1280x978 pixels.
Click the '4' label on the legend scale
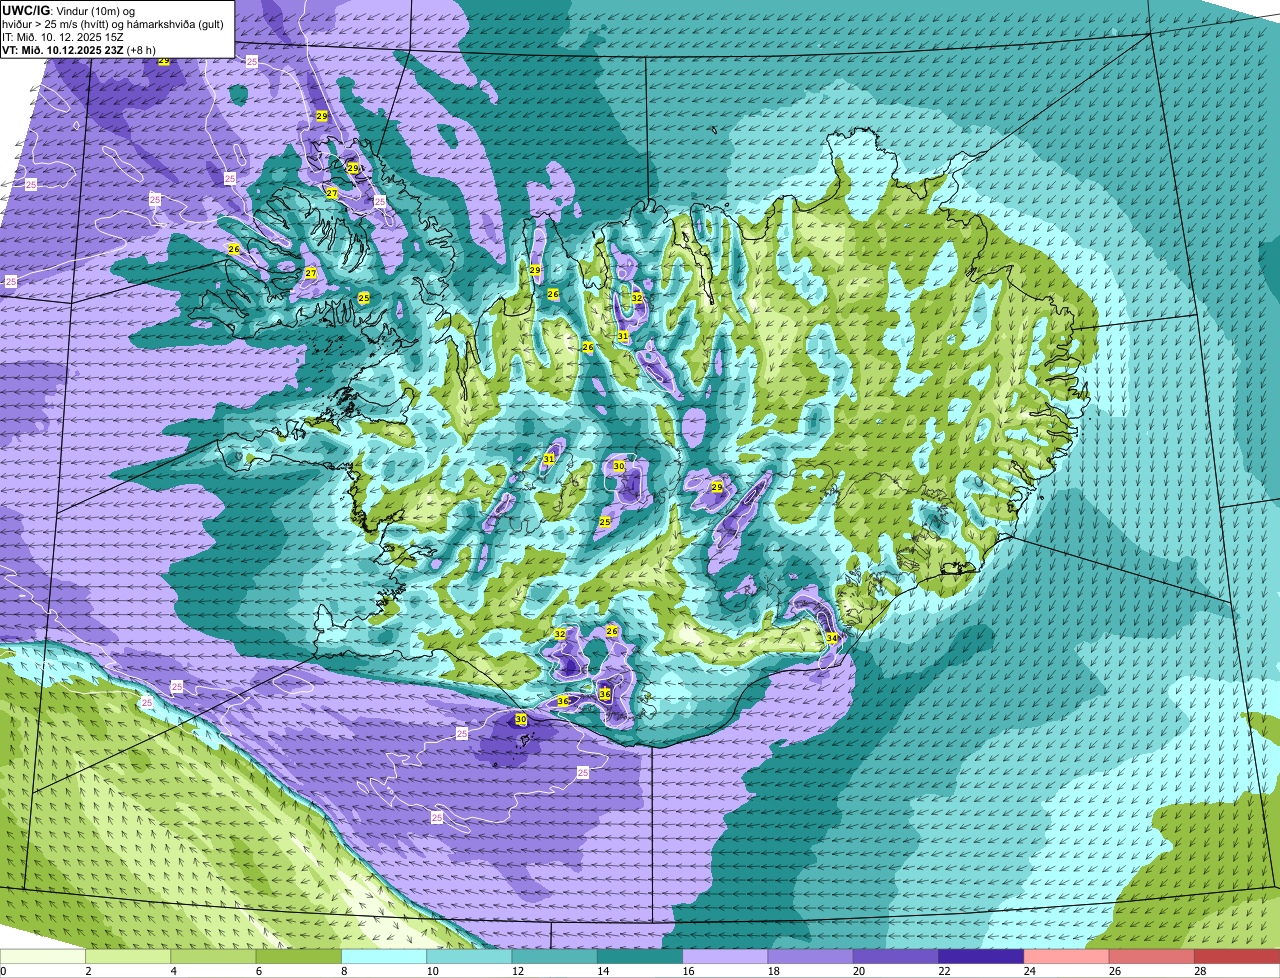(x=173, y=971)
